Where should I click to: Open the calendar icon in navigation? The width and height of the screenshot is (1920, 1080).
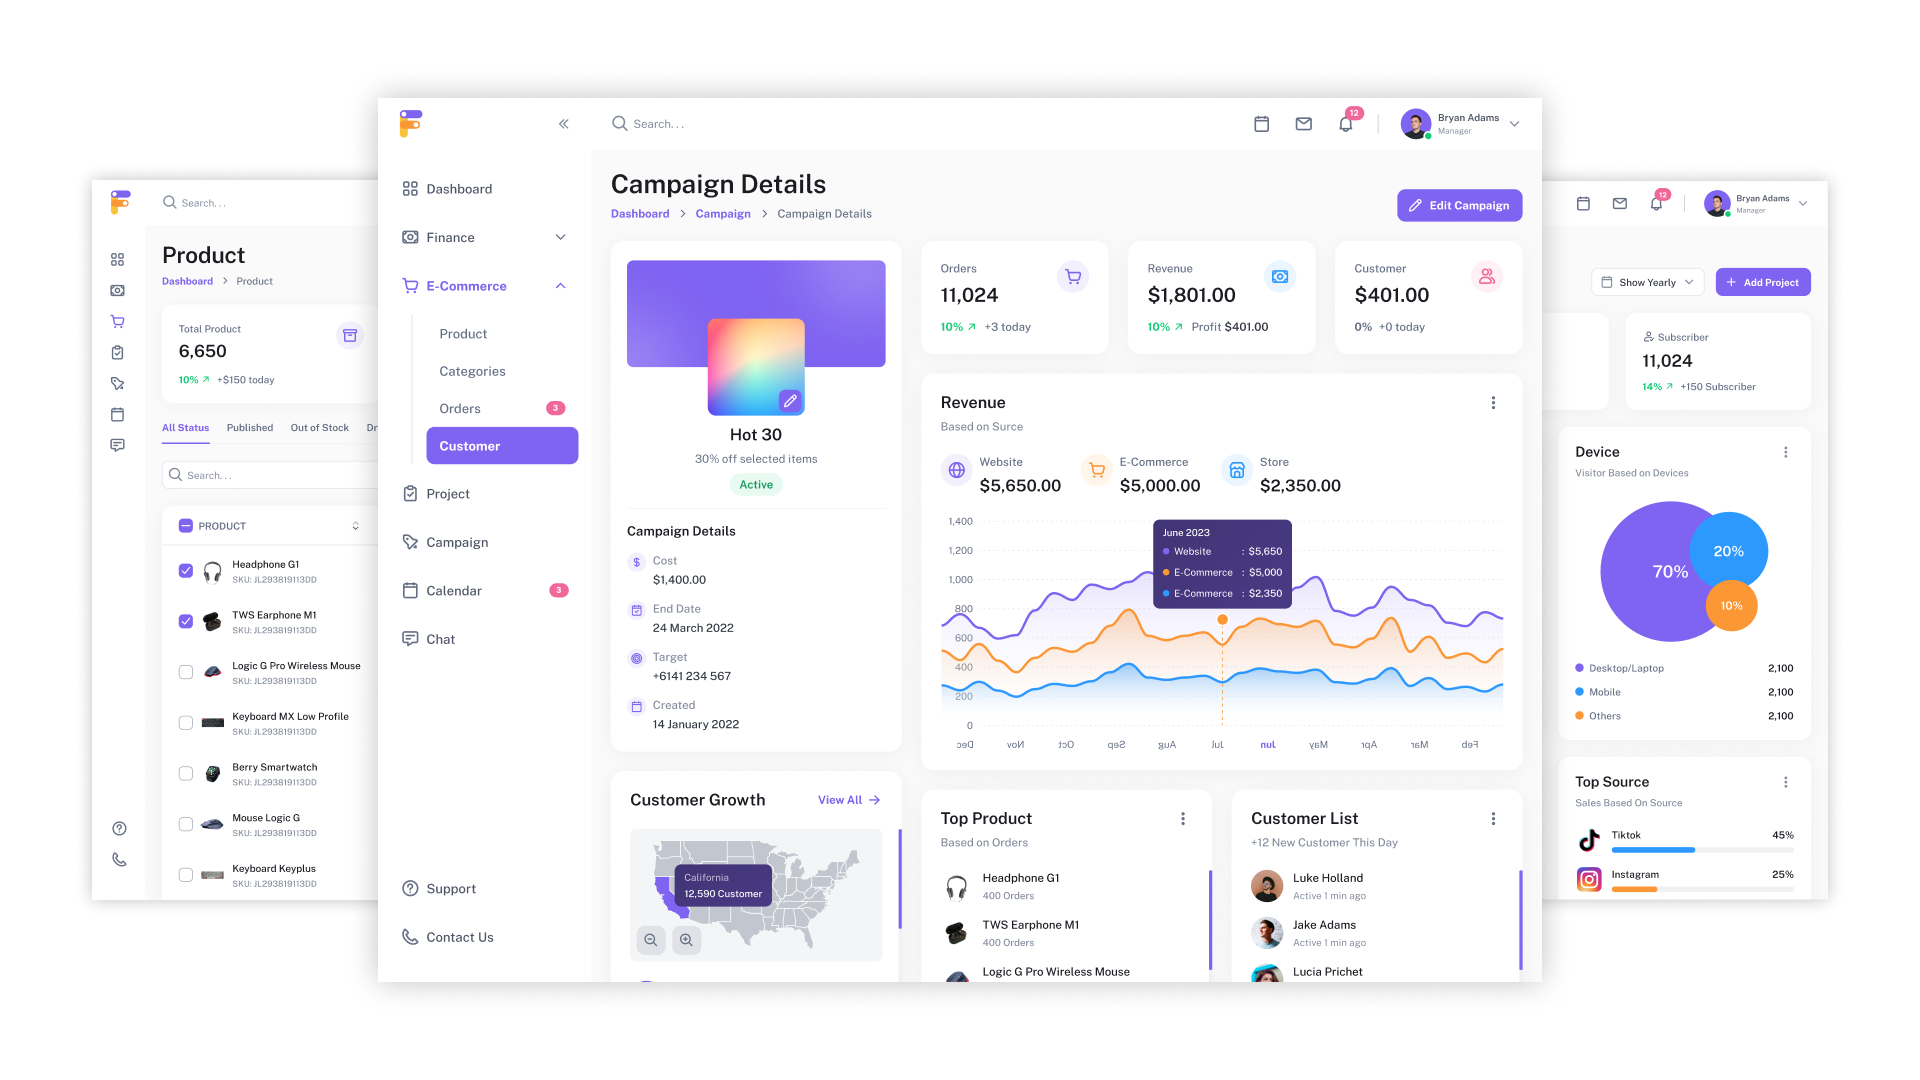(409, 589)
